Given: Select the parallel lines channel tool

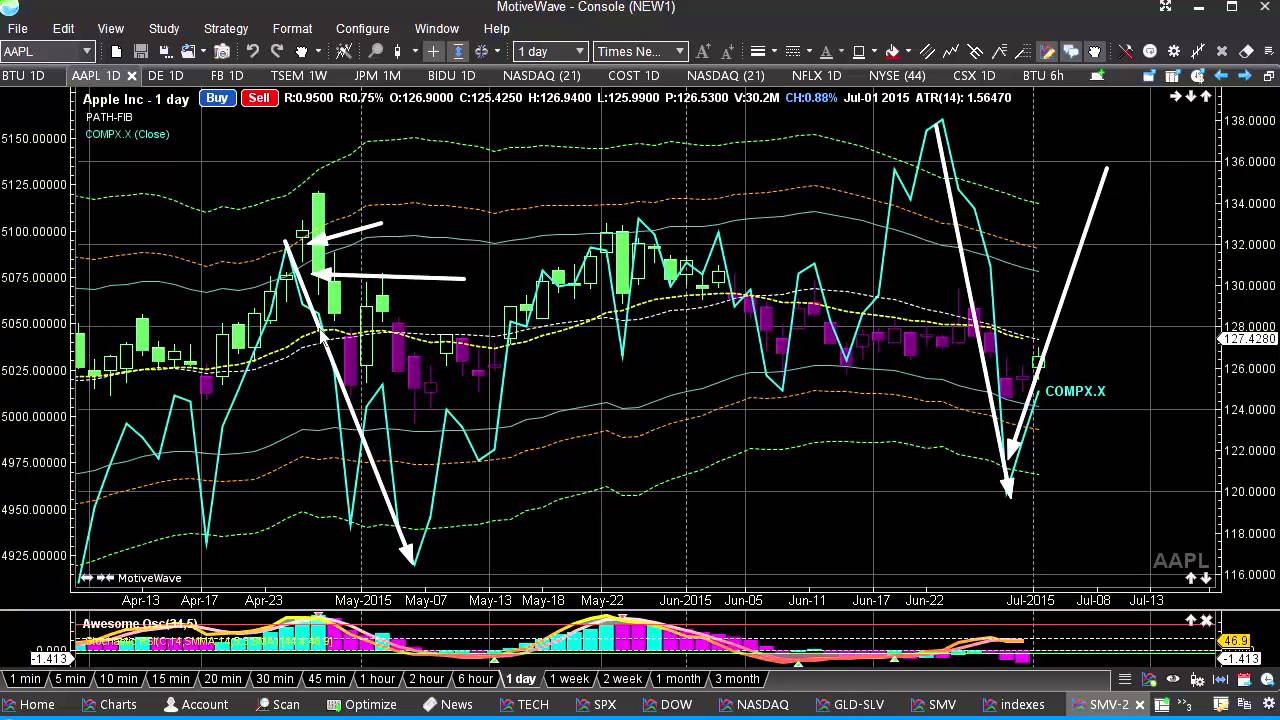Looking at the screenshot, I should (x=927, y=51).
